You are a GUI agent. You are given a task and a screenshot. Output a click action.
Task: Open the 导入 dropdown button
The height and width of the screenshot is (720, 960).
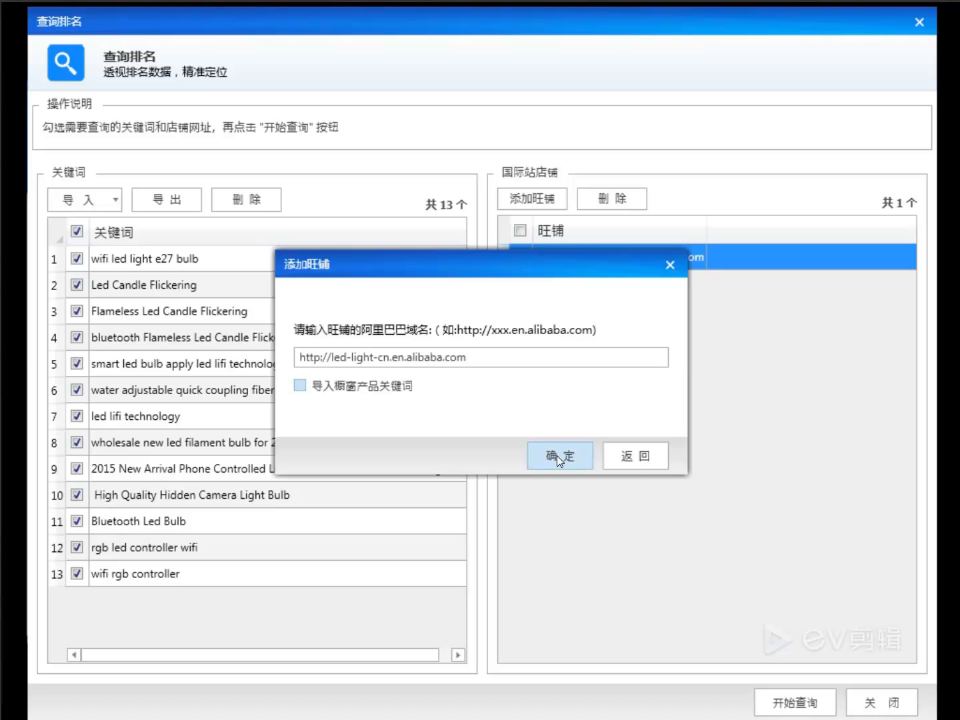[x=84, y=200]
